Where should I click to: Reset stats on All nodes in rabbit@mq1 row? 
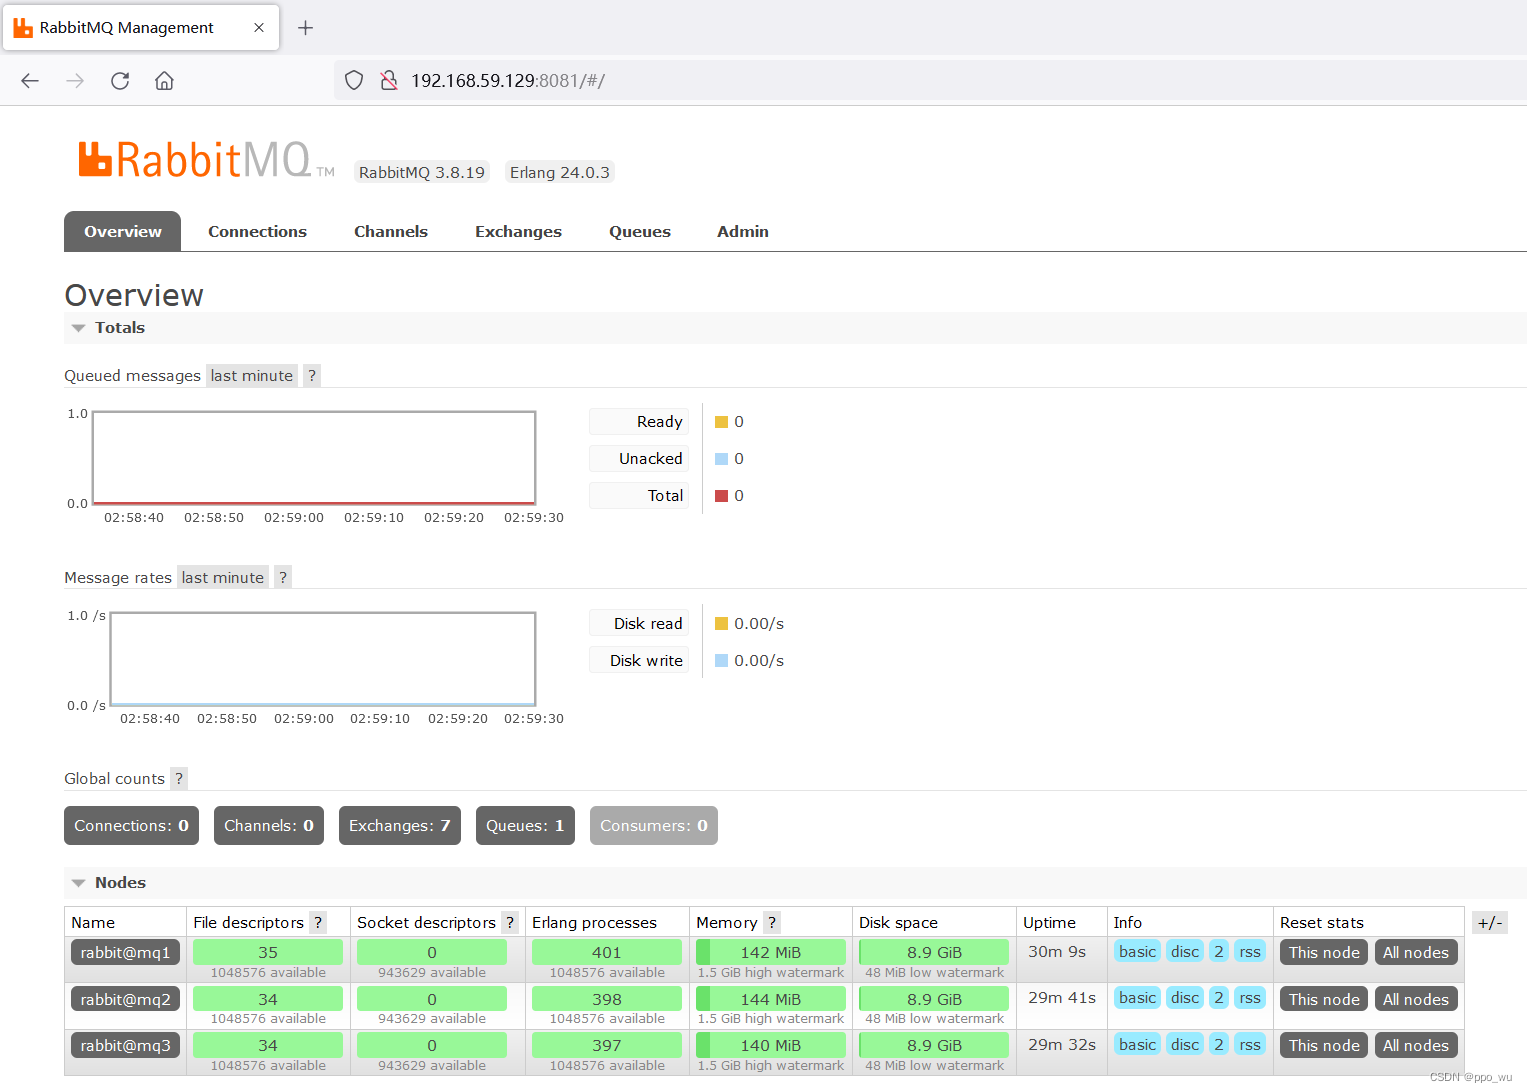(1416, 953)
